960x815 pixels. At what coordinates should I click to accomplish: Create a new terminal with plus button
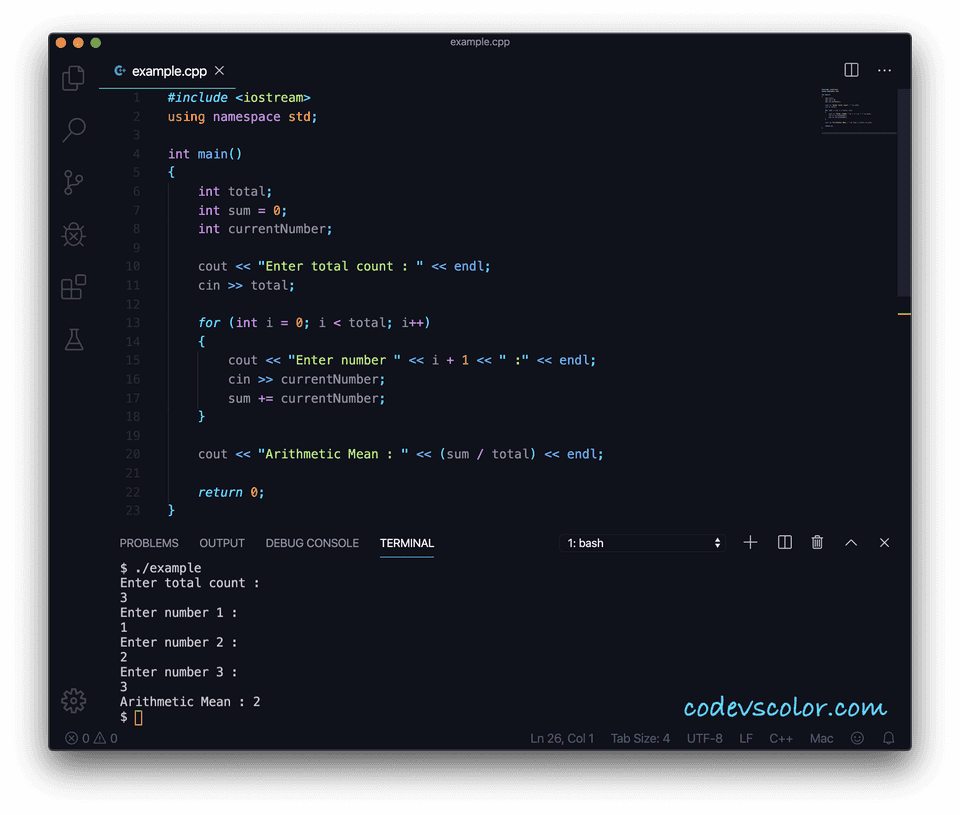click(750, 542)
